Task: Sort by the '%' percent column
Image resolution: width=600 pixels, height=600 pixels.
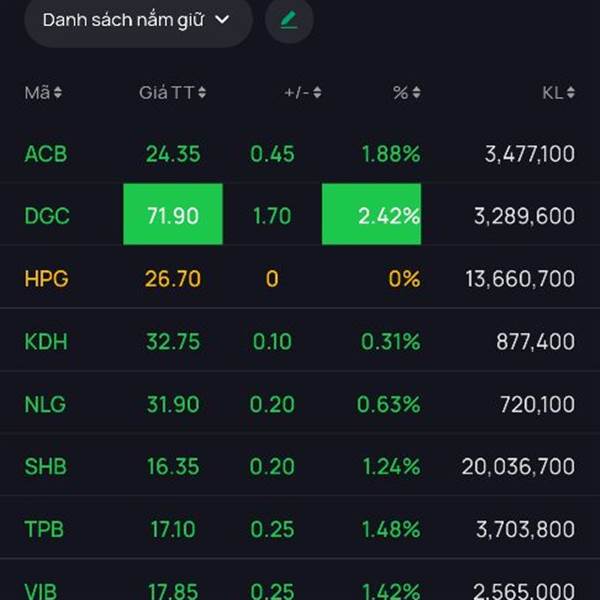Action: point(406,93)
